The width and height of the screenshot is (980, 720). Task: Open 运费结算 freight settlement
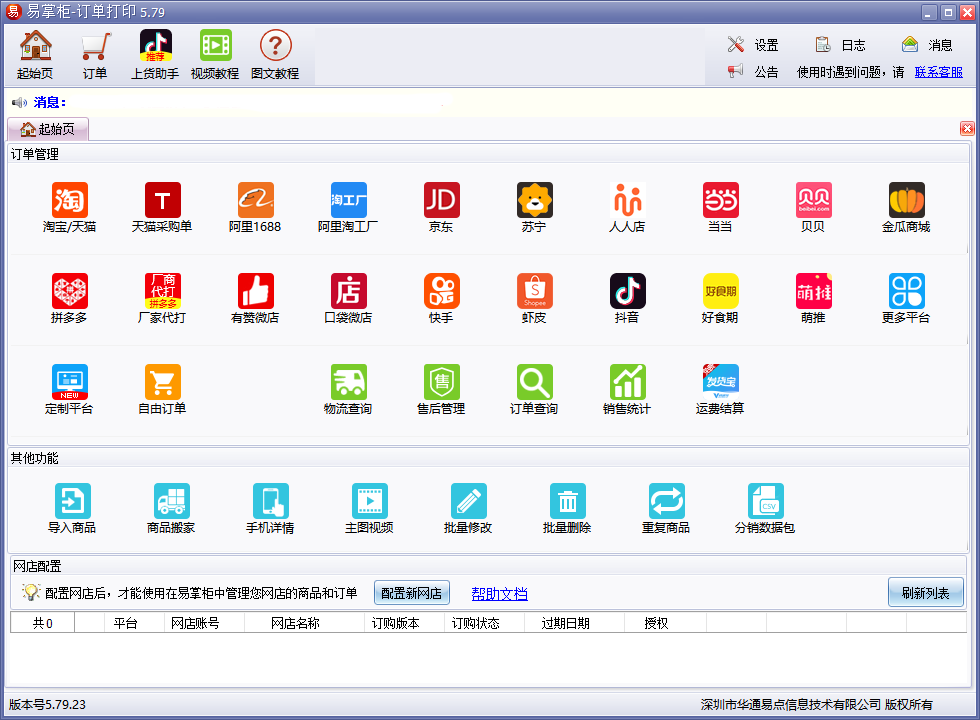click(x=721, y=389)
